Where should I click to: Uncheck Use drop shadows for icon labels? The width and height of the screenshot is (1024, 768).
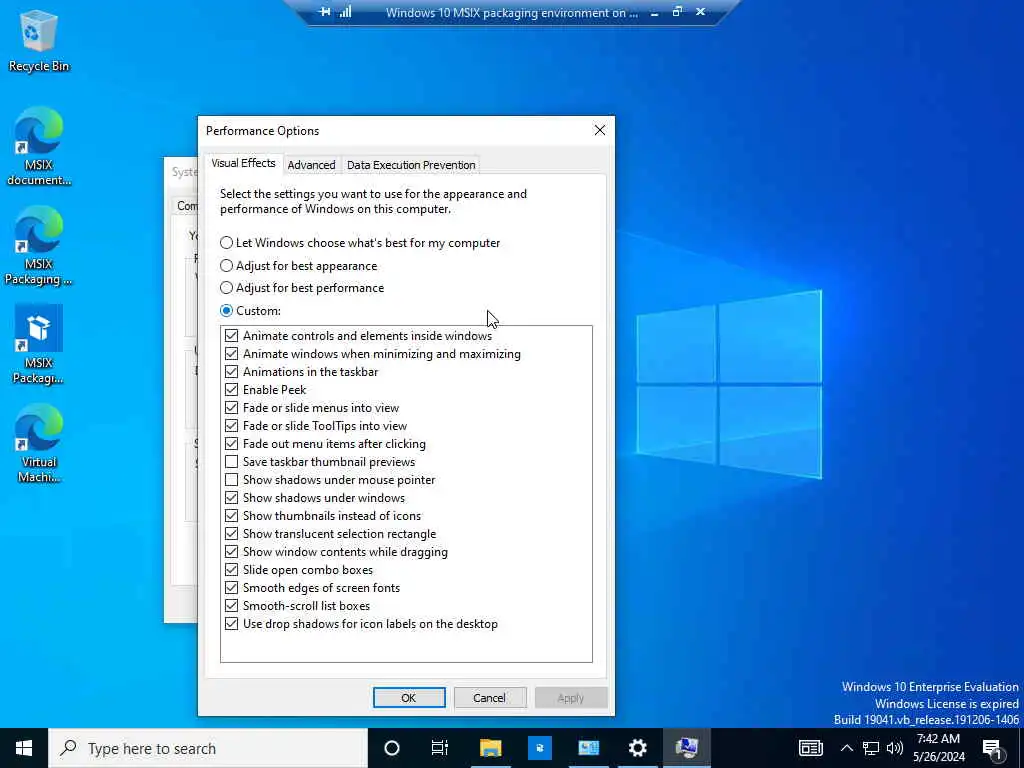pyautogui.click(x=231, y=624)
